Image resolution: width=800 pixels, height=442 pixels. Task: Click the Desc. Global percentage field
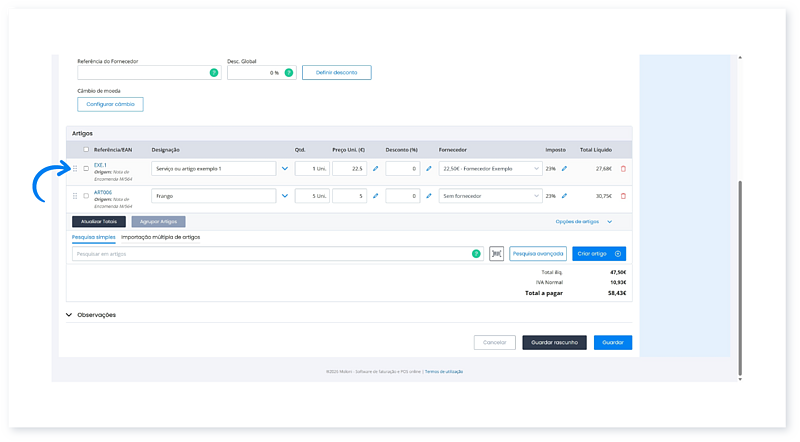click(x=262, y=72)
